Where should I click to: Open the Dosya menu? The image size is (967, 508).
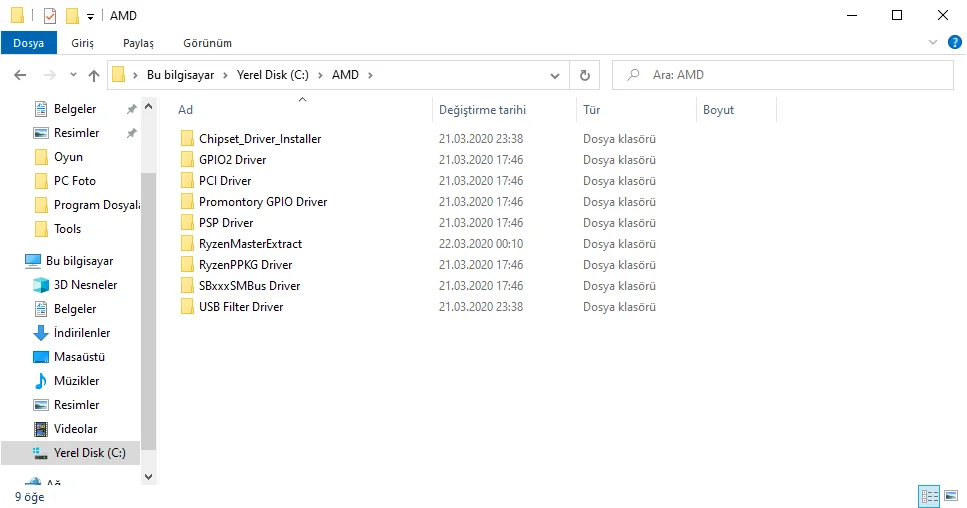tap(28, 43)
